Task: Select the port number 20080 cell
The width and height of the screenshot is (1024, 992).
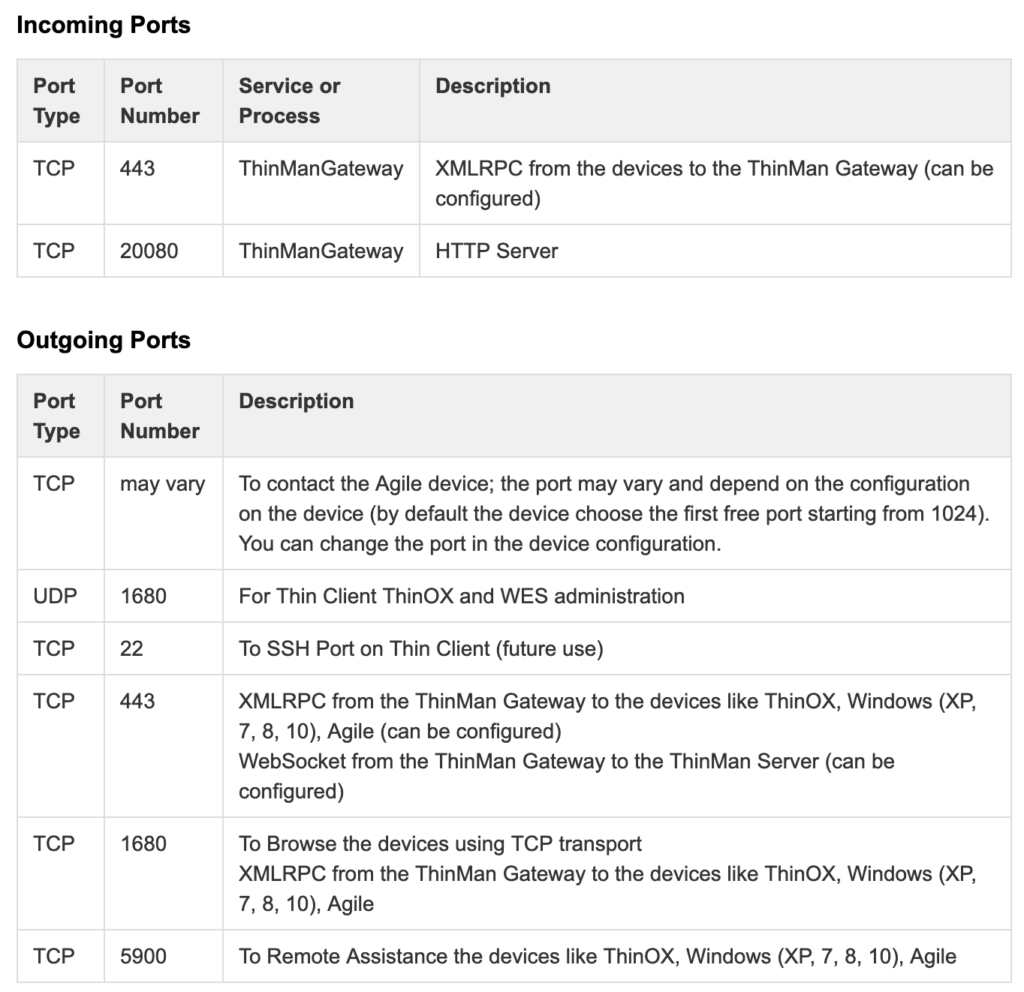Action: (x=149, y=251)
